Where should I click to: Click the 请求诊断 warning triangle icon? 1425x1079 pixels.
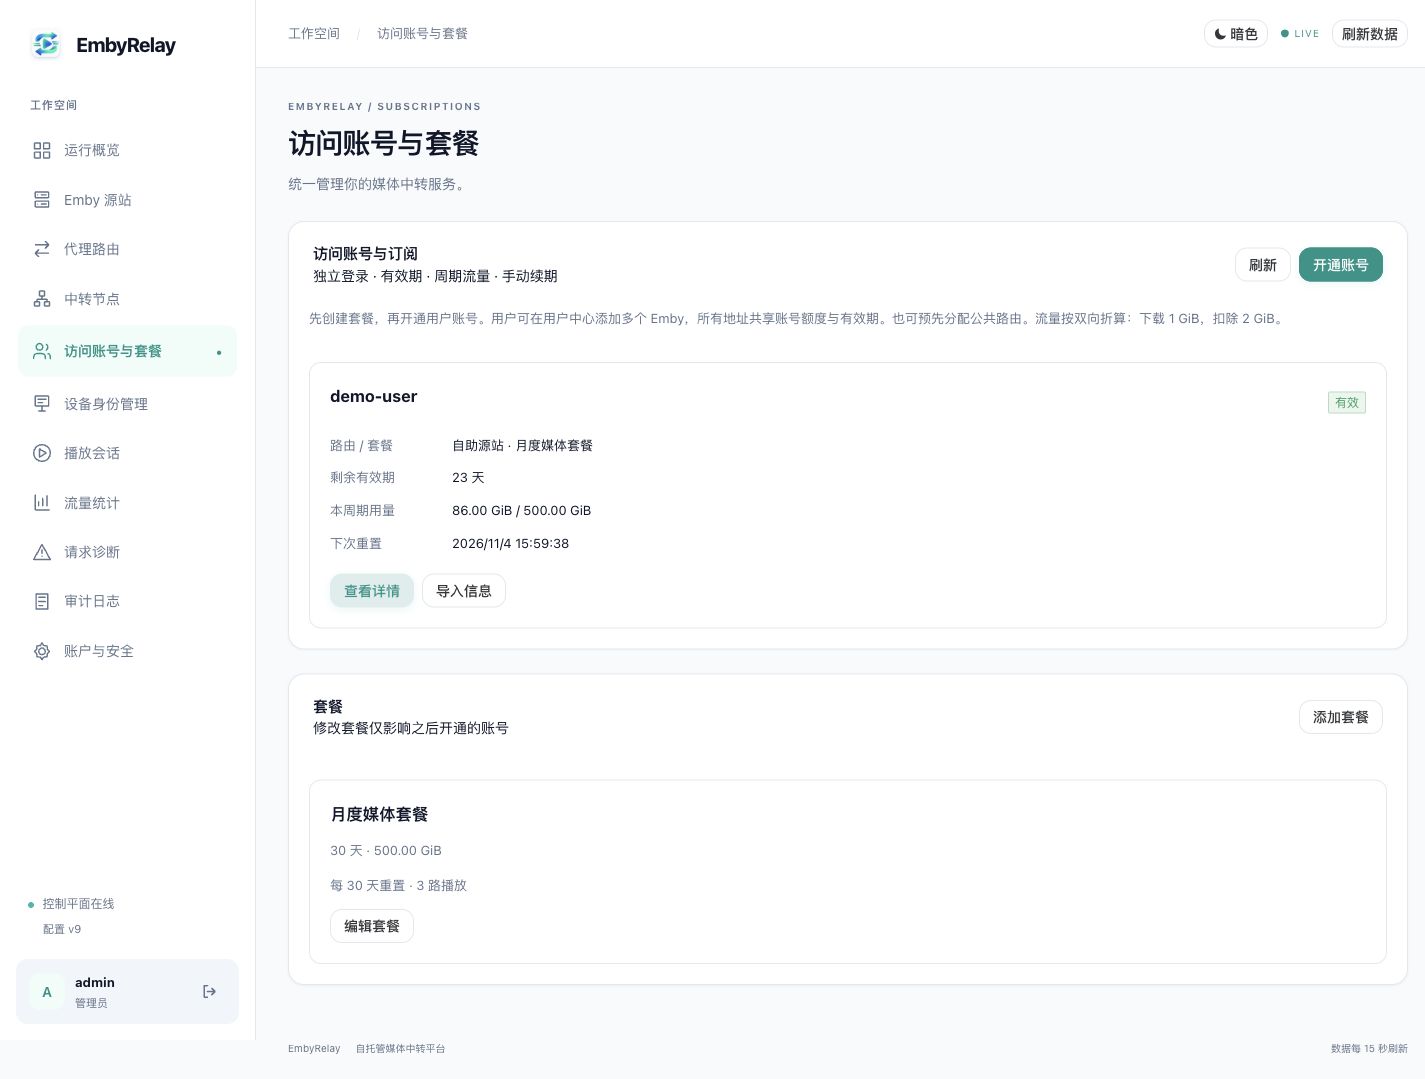tap(42, 552)
